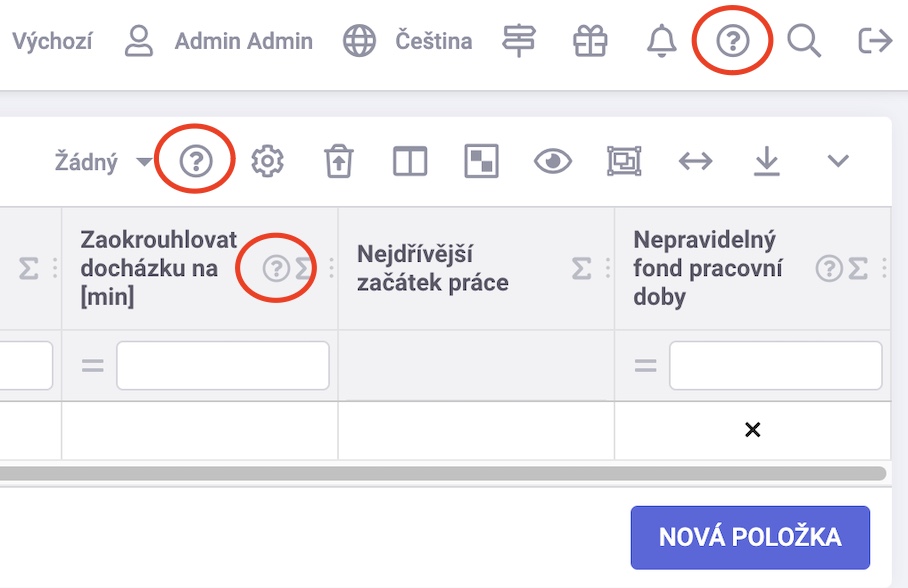Viewport: 908px width, 588px height.
Task: Click the horizontal scrollbar below the table
Action: 443,473
